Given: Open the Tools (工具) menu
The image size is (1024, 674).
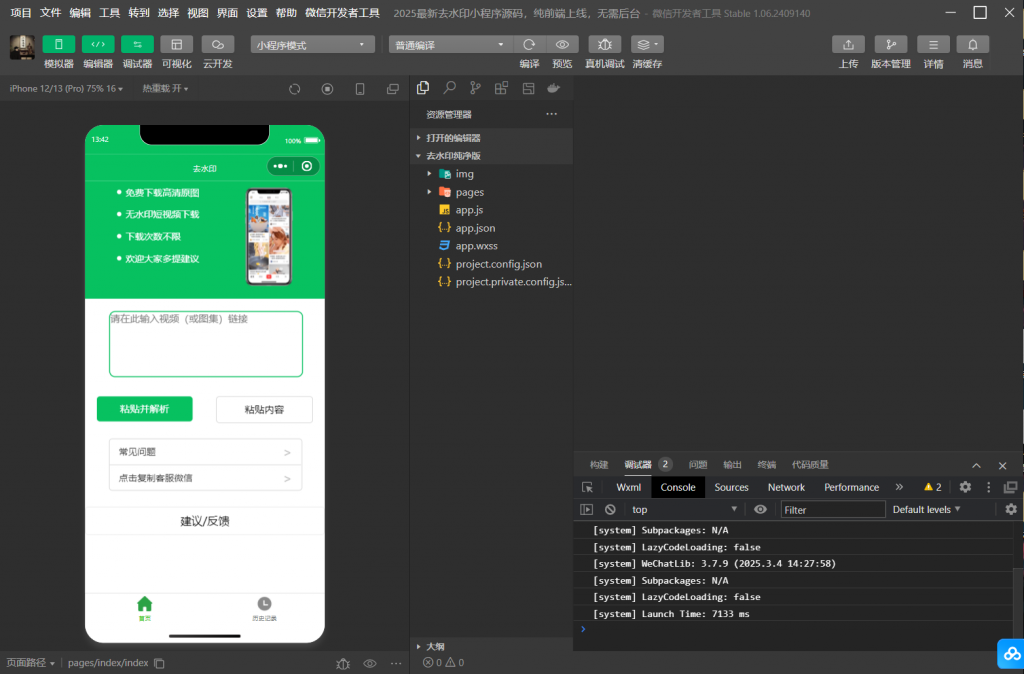Looking at the screenshot, I should (110, 13).
